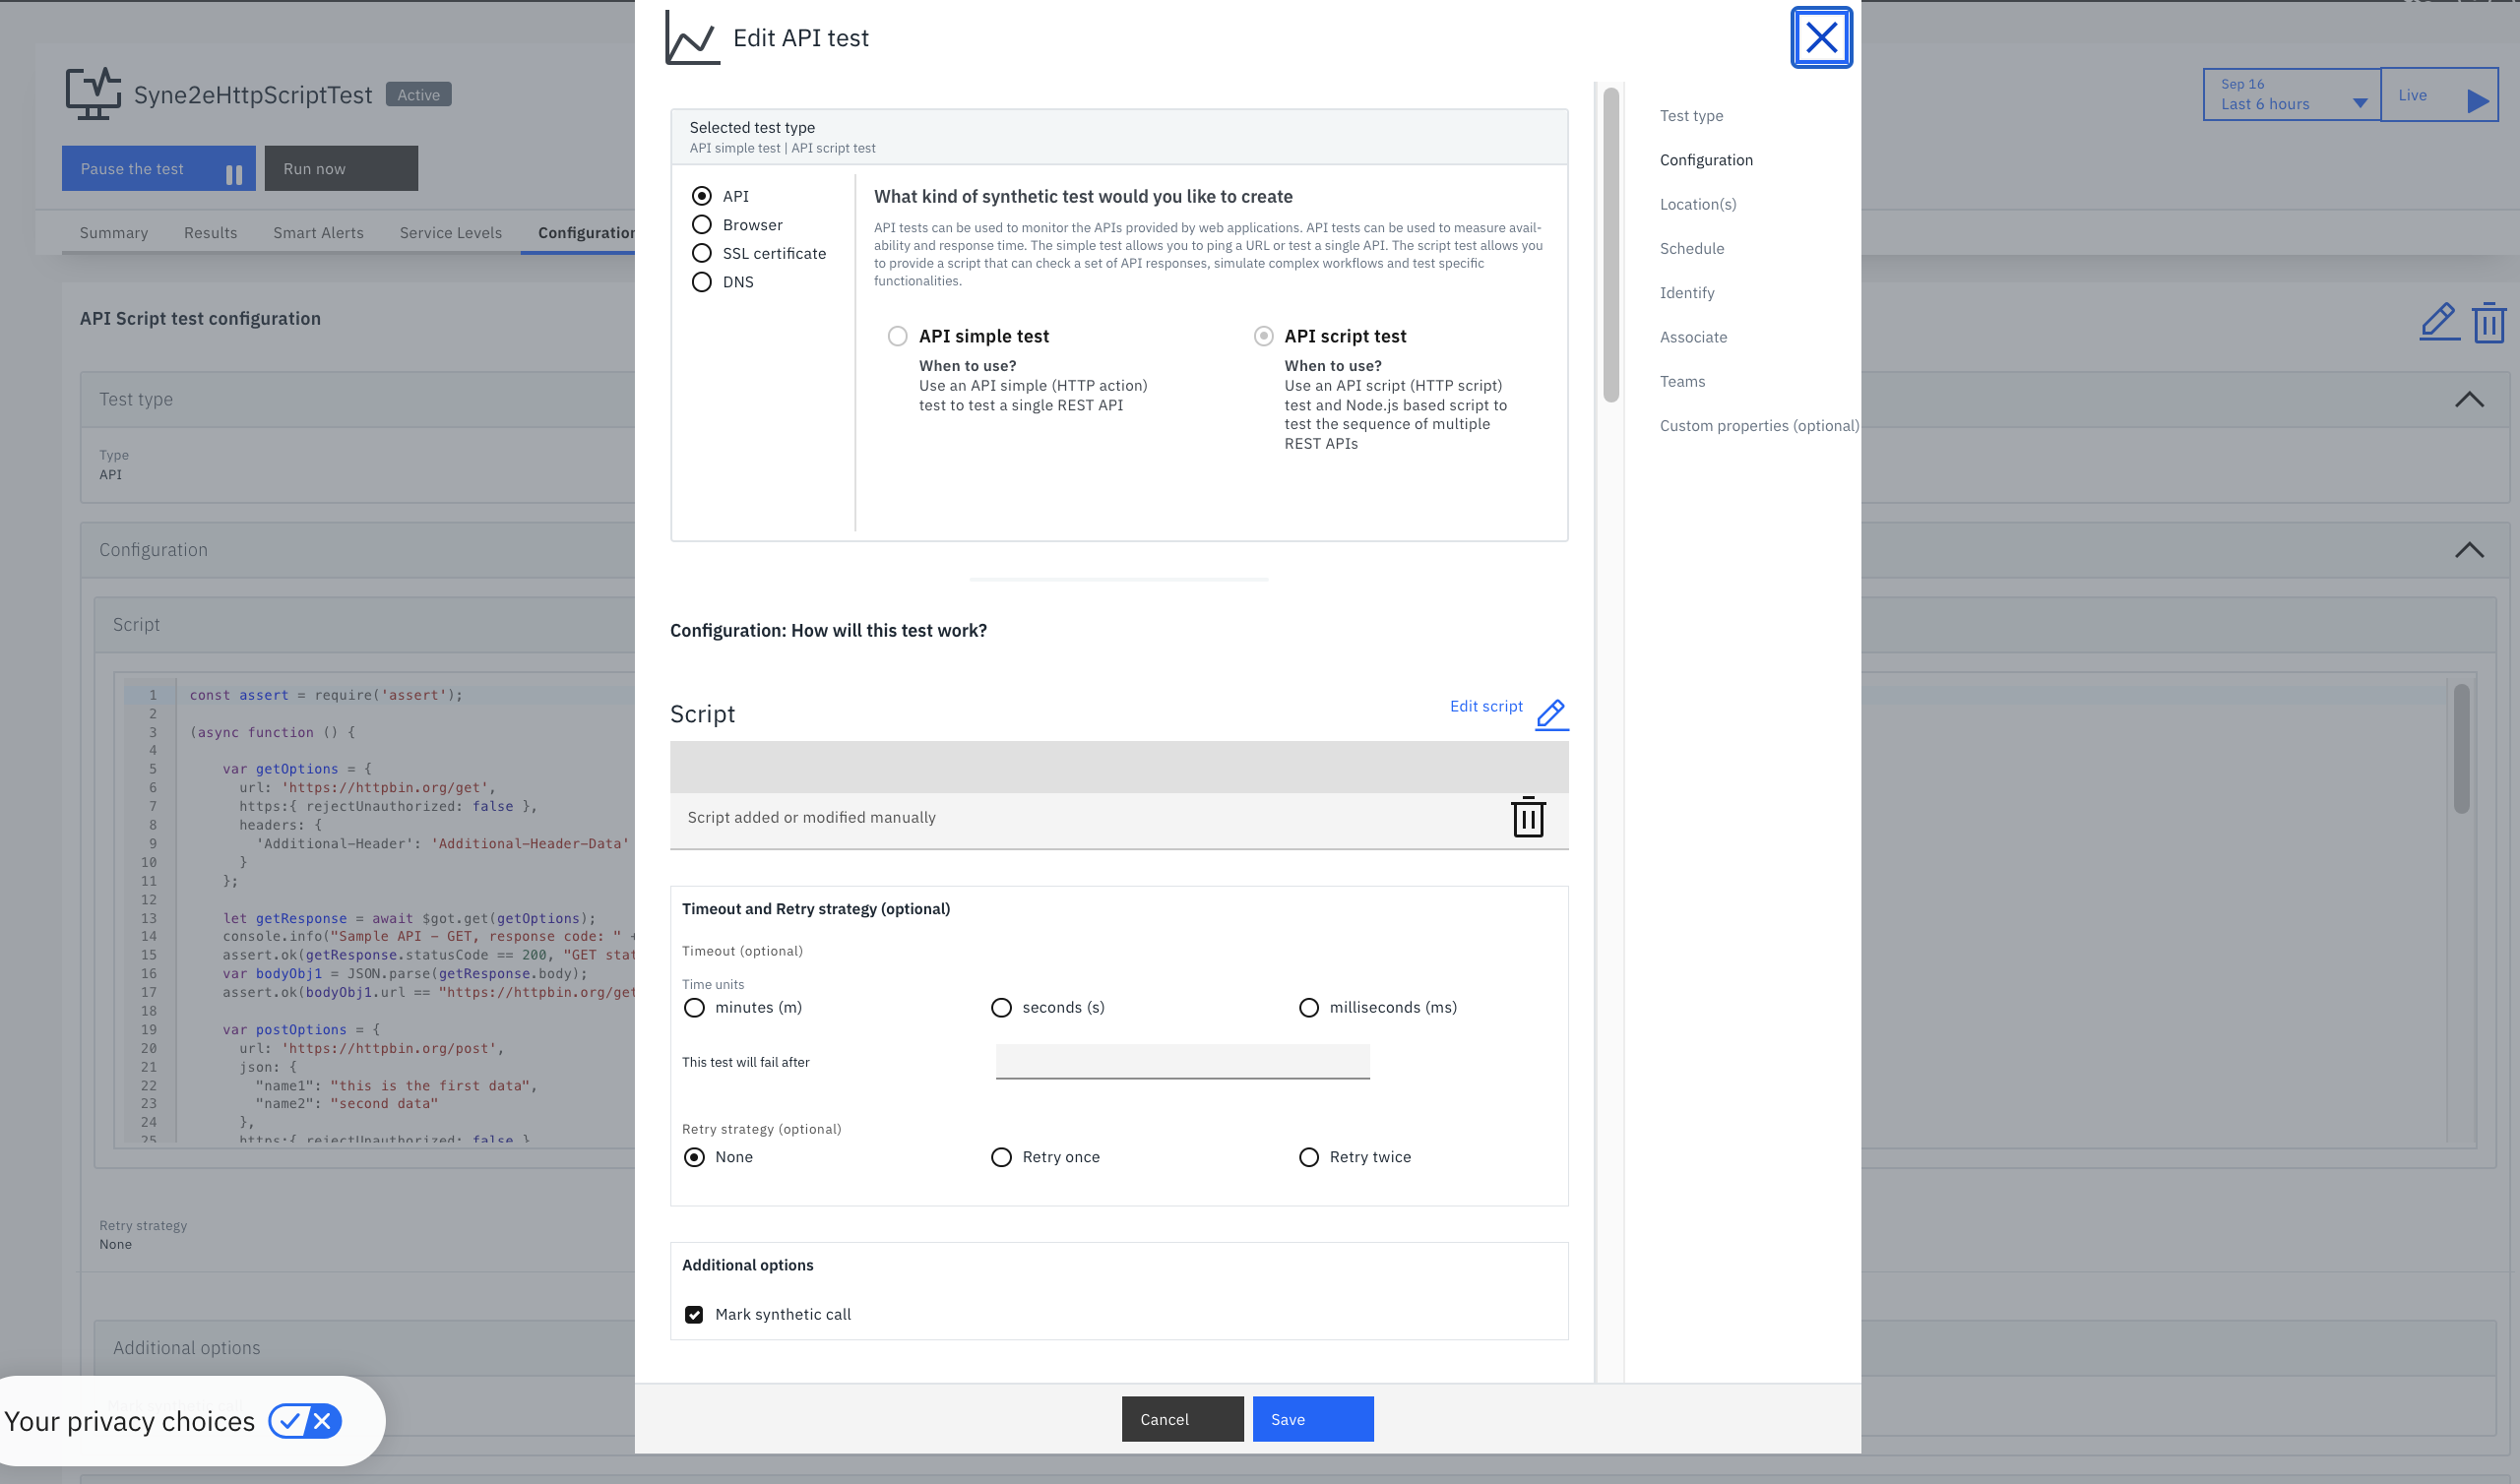Select seconds (s) time unit

(1001, 1008)
